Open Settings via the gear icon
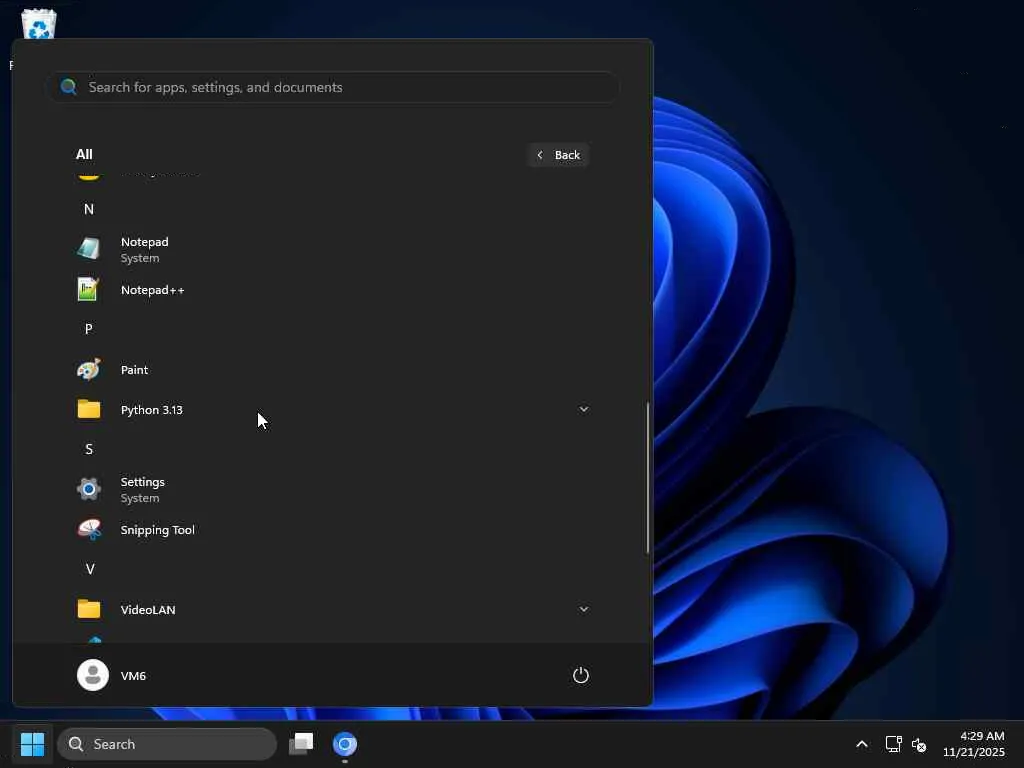The image size is (1024, 768). [88, 488]
